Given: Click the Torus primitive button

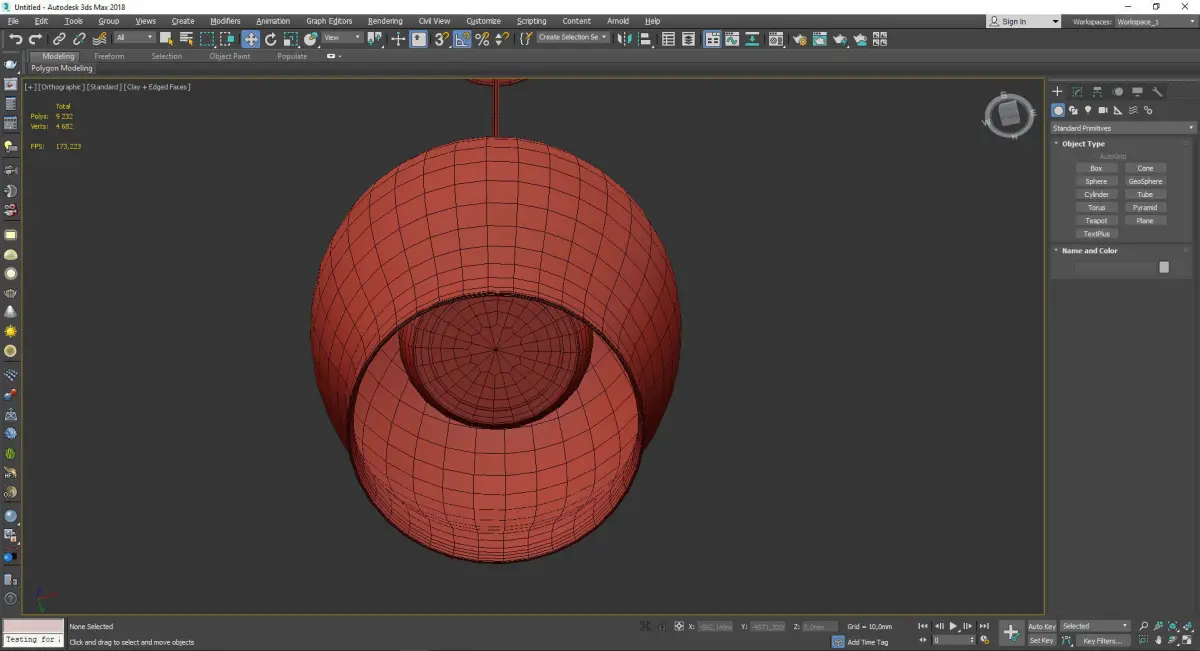Looking at the screenshot, I should click(1096, 208).
